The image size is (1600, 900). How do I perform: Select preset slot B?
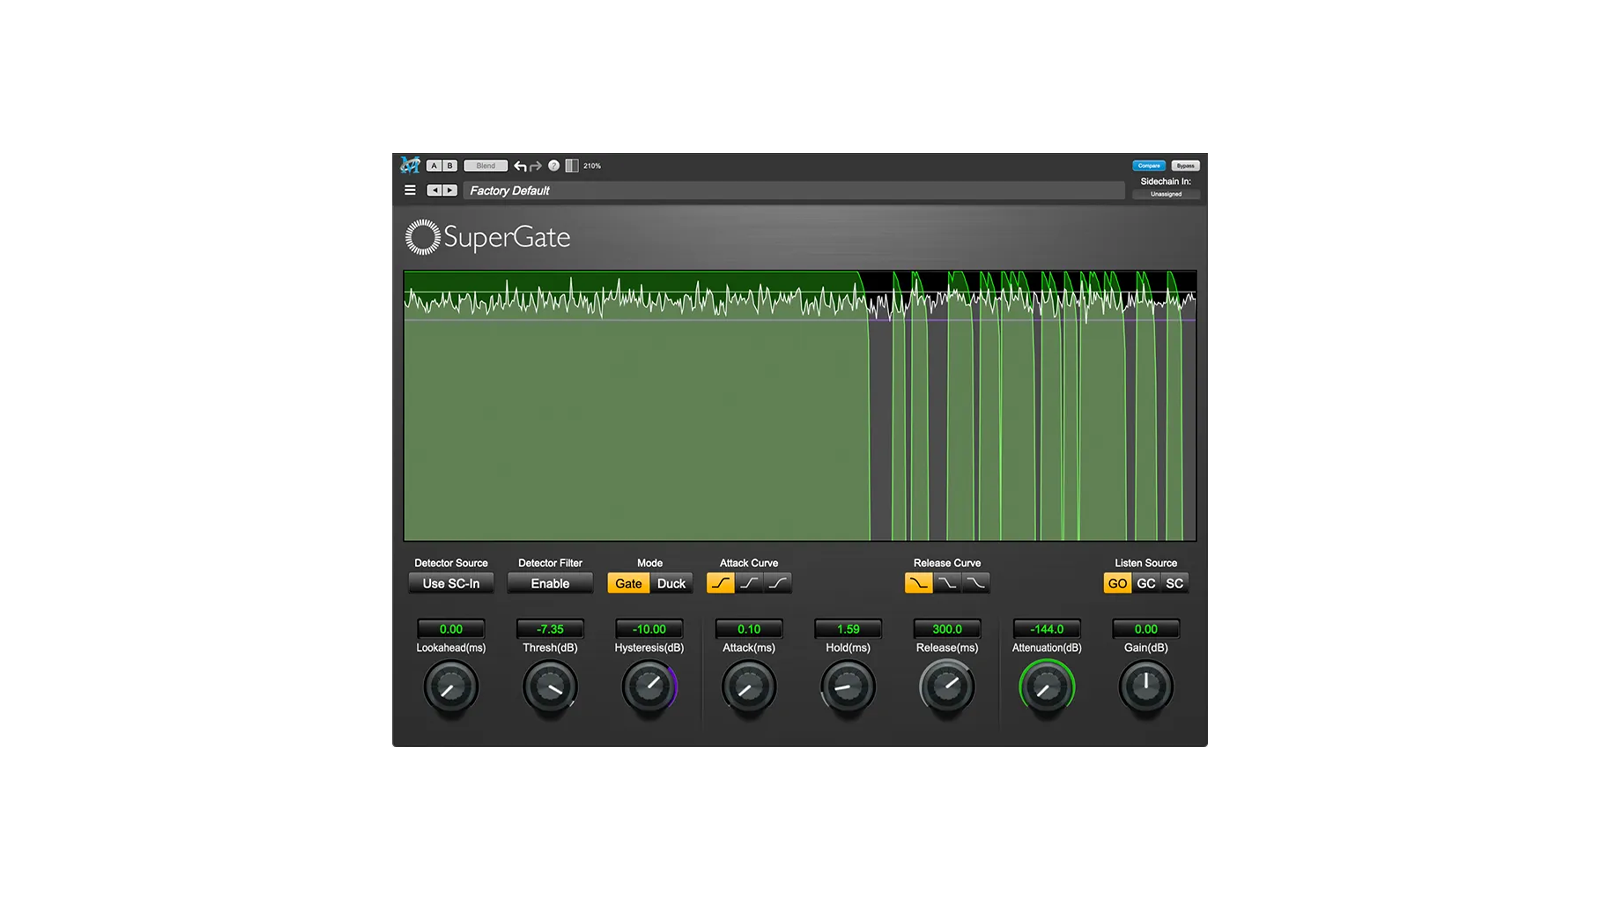(450, 166)
